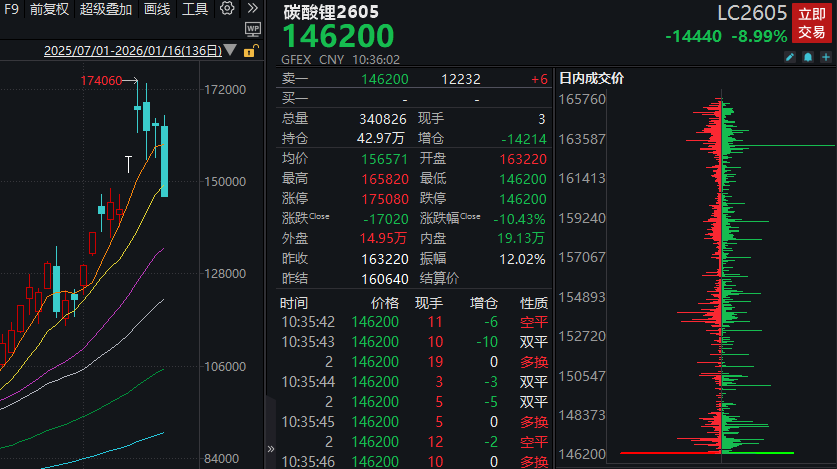837x469 pixels.
Task: Open date range dropdown triangle
Action: pyautogui.click(x=231, y=51)
